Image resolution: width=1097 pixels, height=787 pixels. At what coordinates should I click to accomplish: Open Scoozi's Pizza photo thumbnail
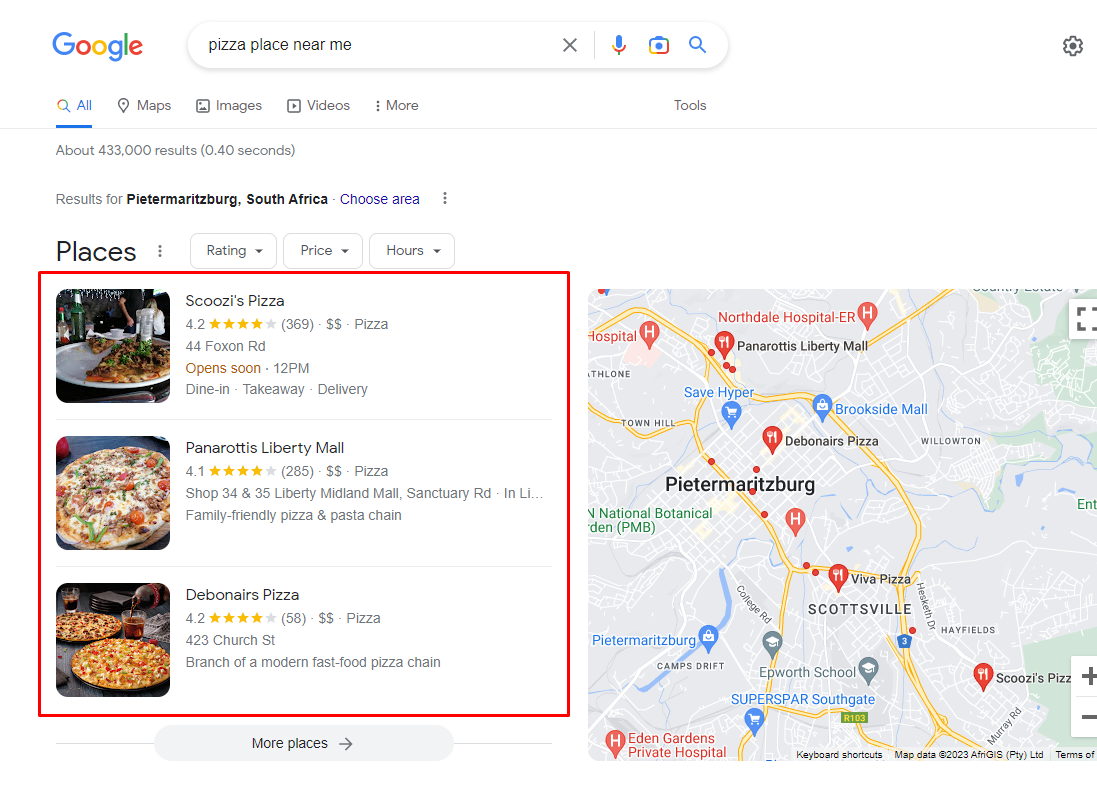(113, 346)
